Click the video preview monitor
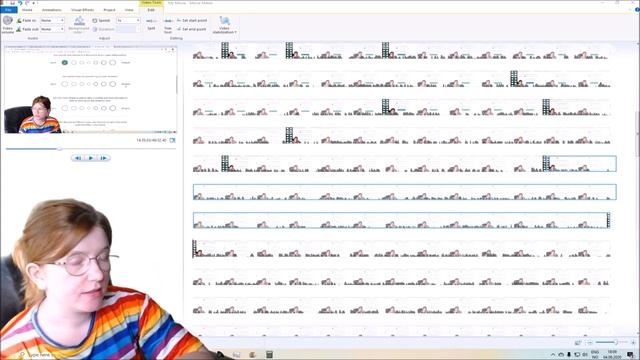 90,90
